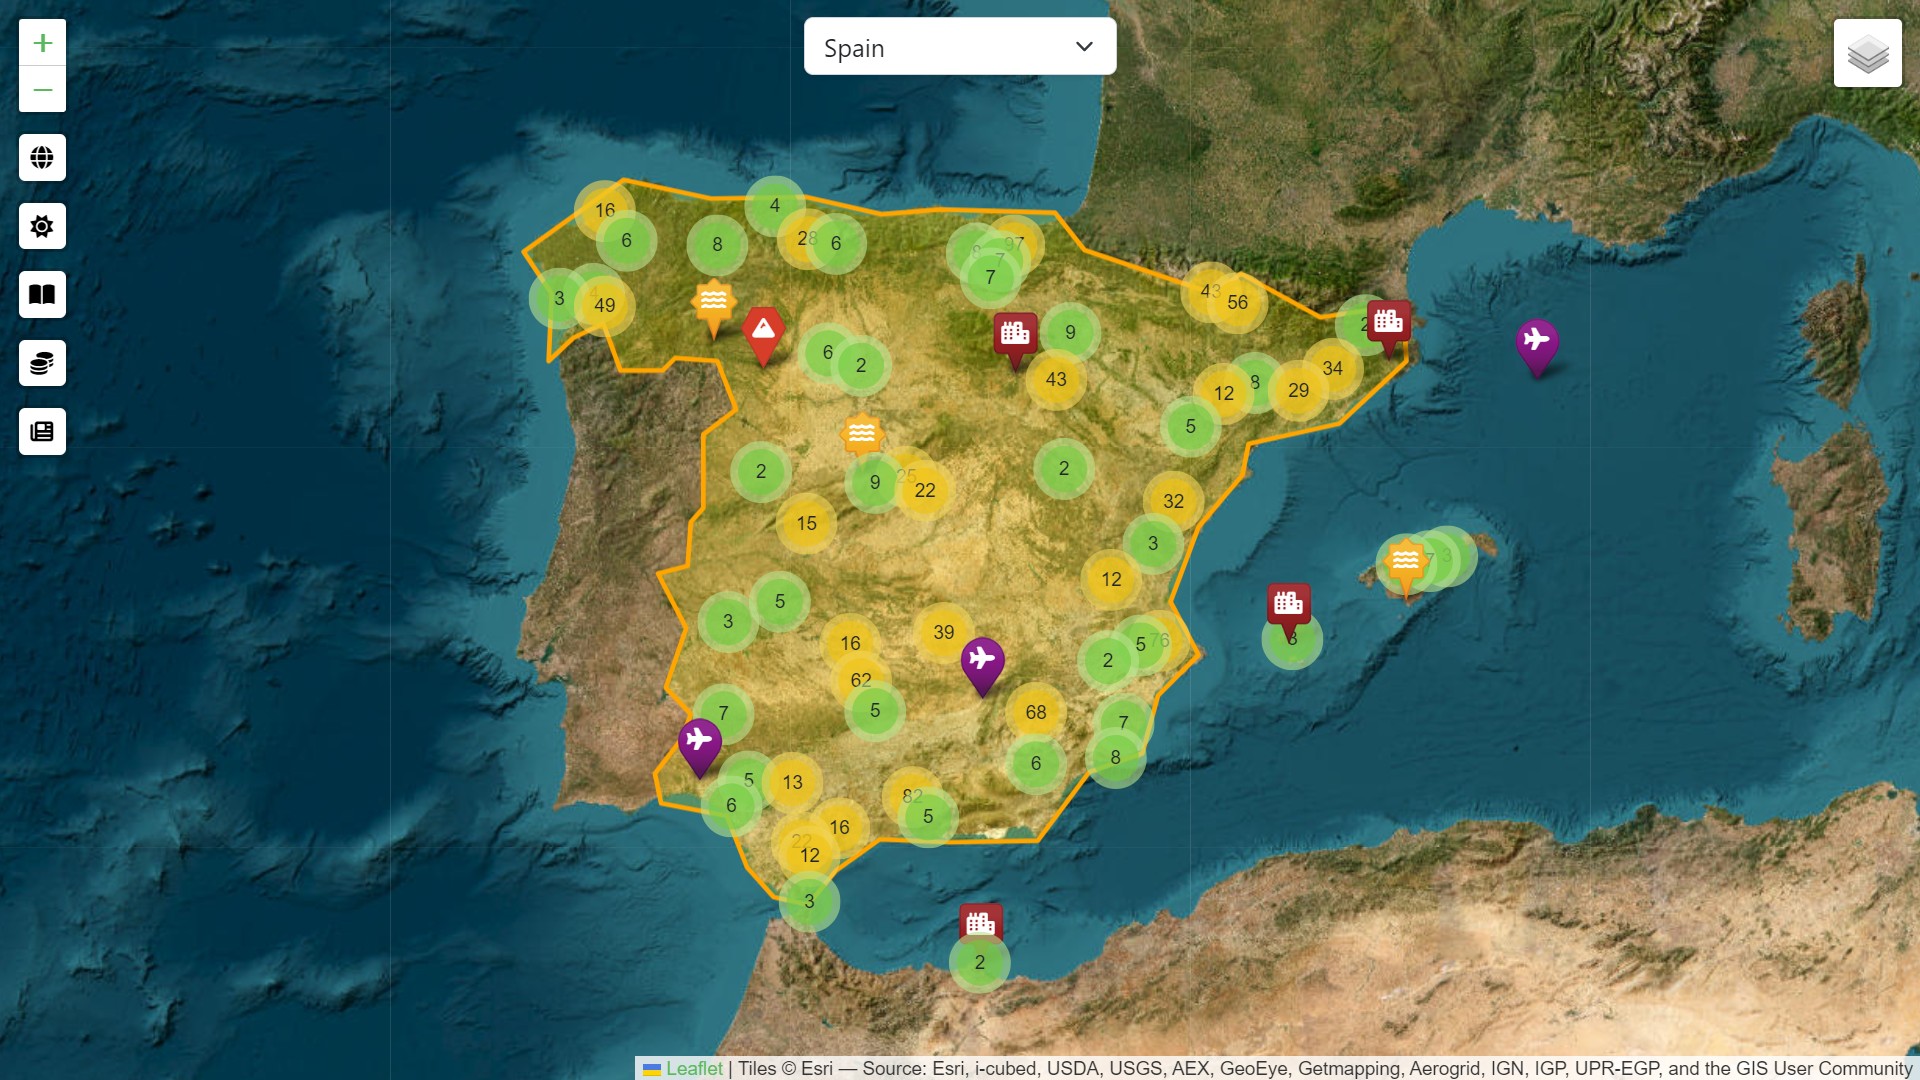Open the layers control in top-right corner
1920x1080 pixels.
point(1868,53)
